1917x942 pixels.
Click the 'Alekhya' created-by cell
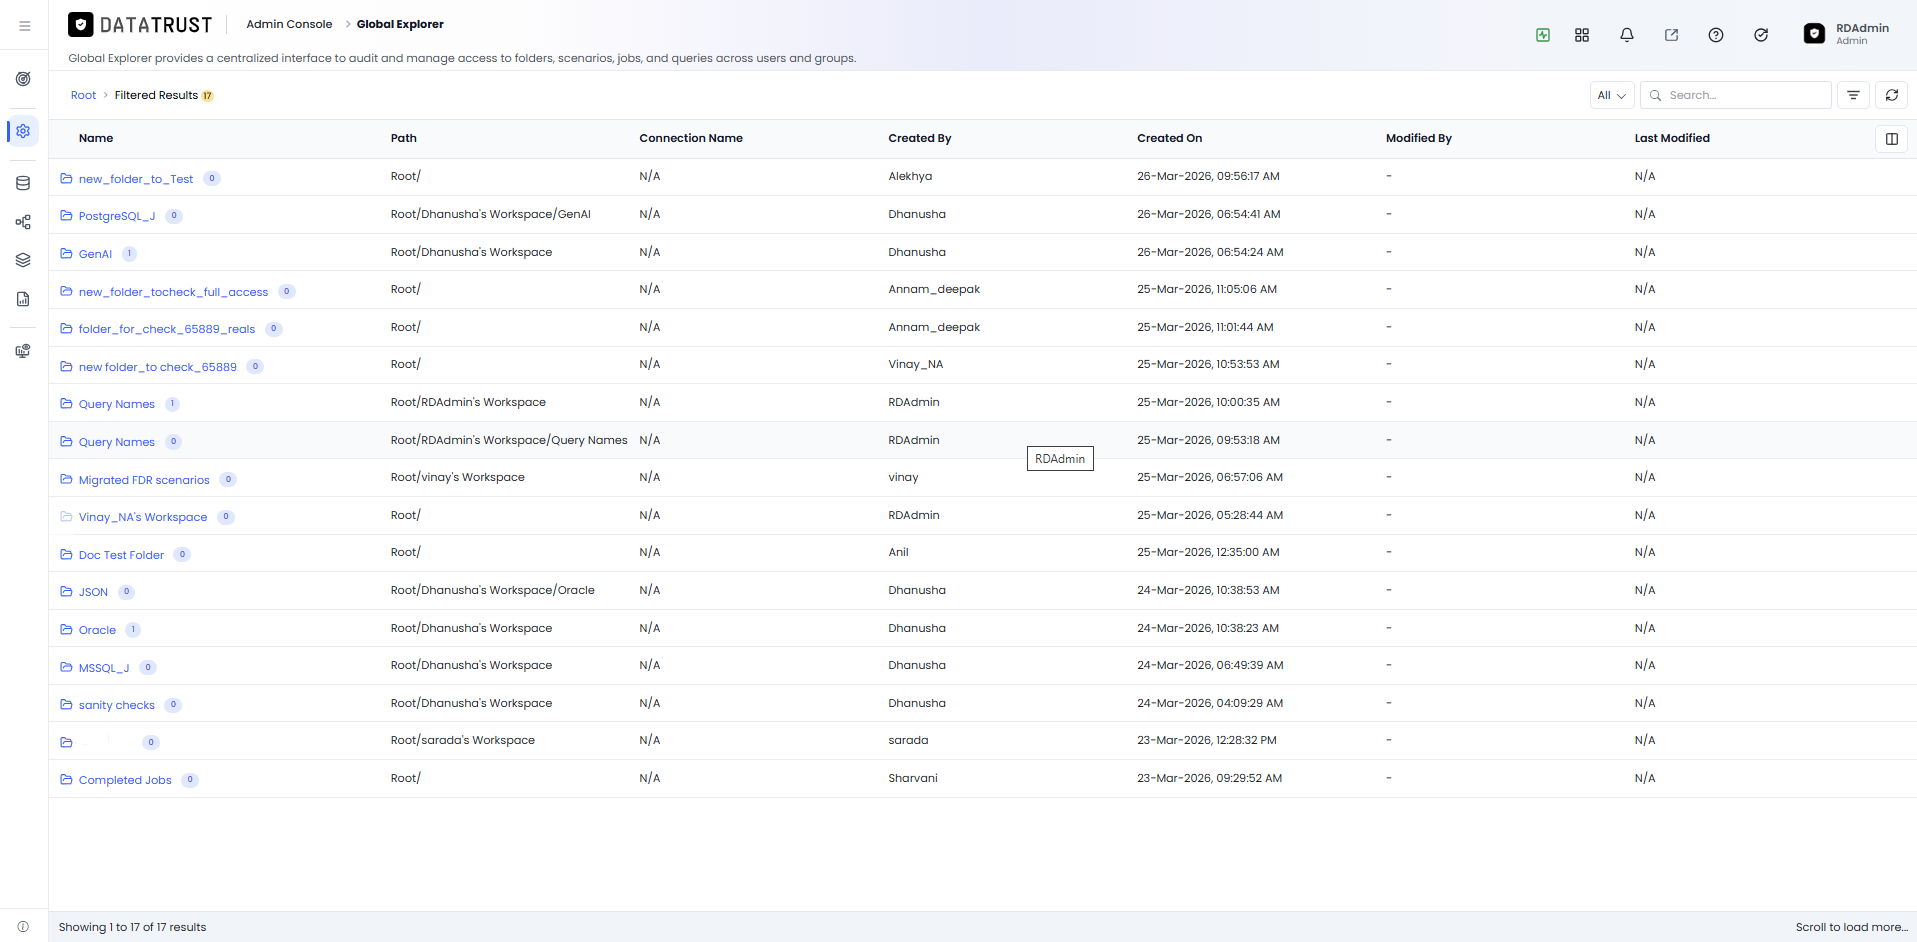(x=910, y=176)
